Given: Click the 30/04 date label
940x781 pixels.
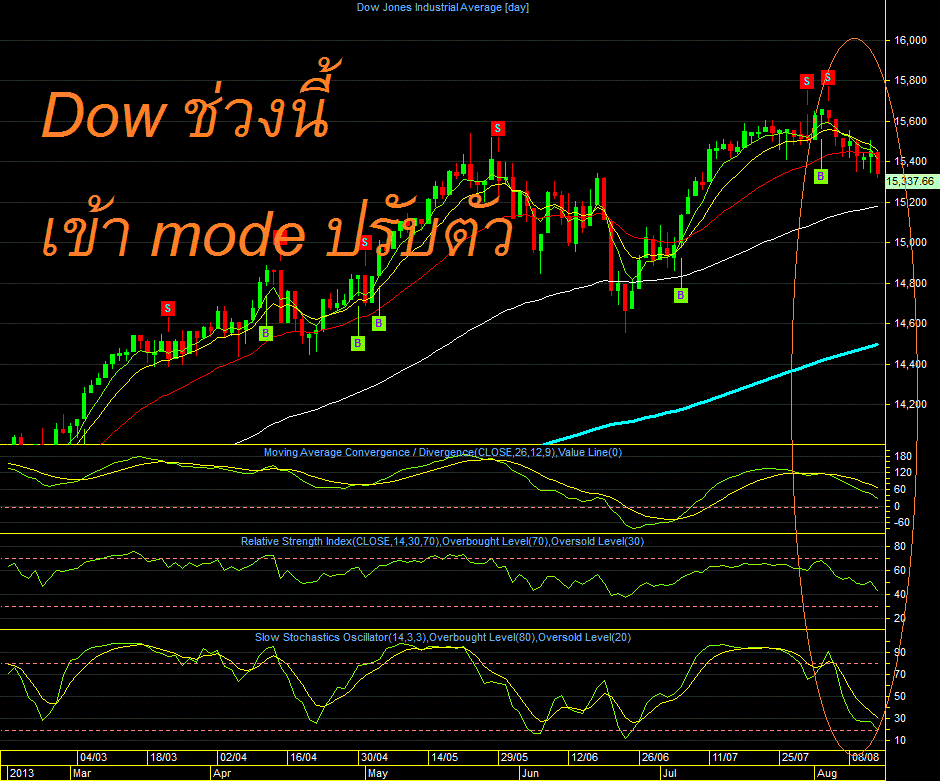Looking at the screenshot, I should [375, 757].
